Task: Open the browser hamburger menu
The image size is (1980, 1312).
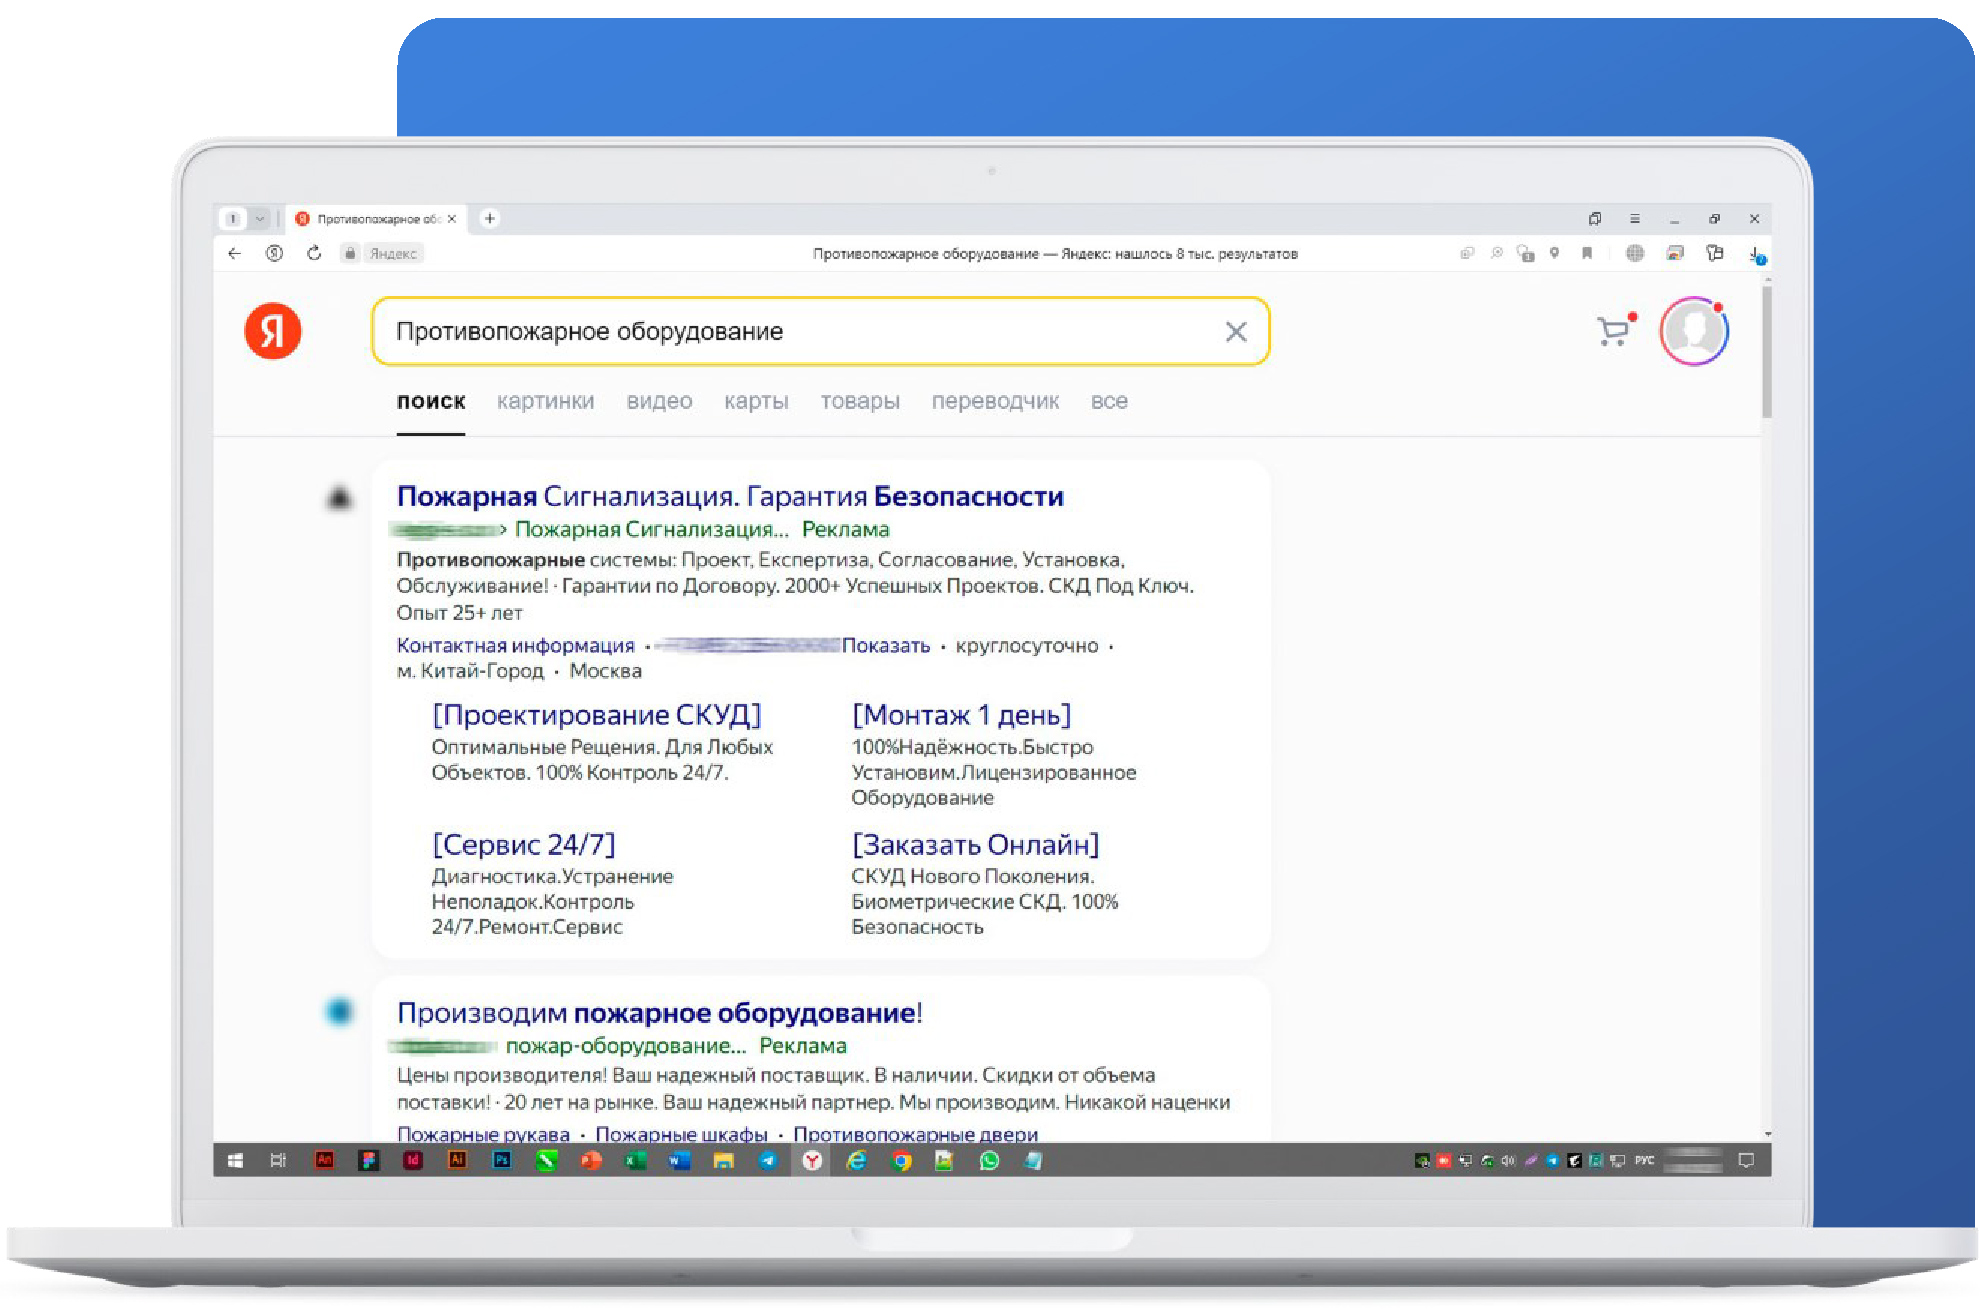Action: (x=1634, y=218)
